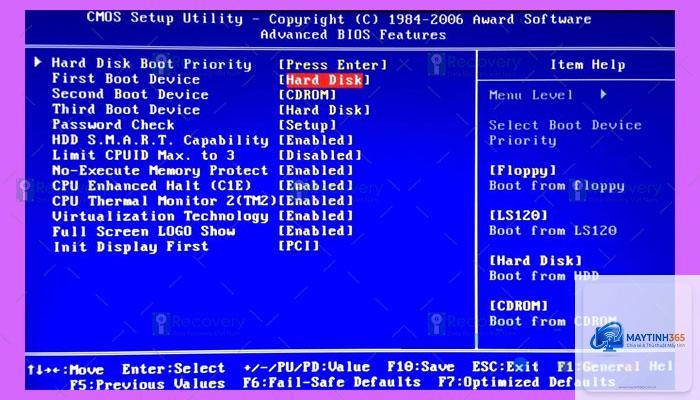The width and height of the screenshot is (700, 400).
Task: Select the CPU Thermal Monitor 2(TM2) label
Action: [x=164, y=200]
